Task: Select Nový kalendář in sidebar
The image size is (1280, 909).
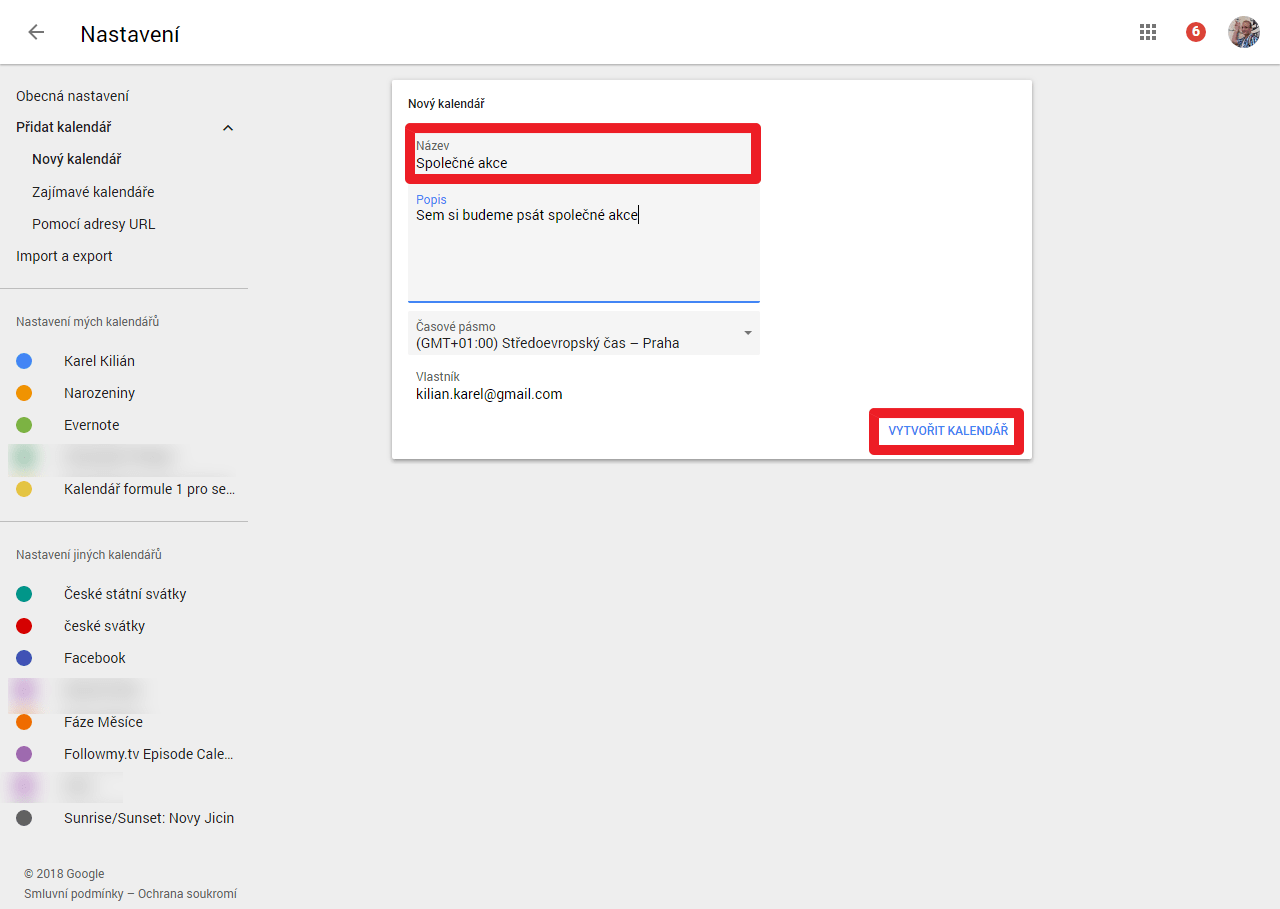Action: 76,159
